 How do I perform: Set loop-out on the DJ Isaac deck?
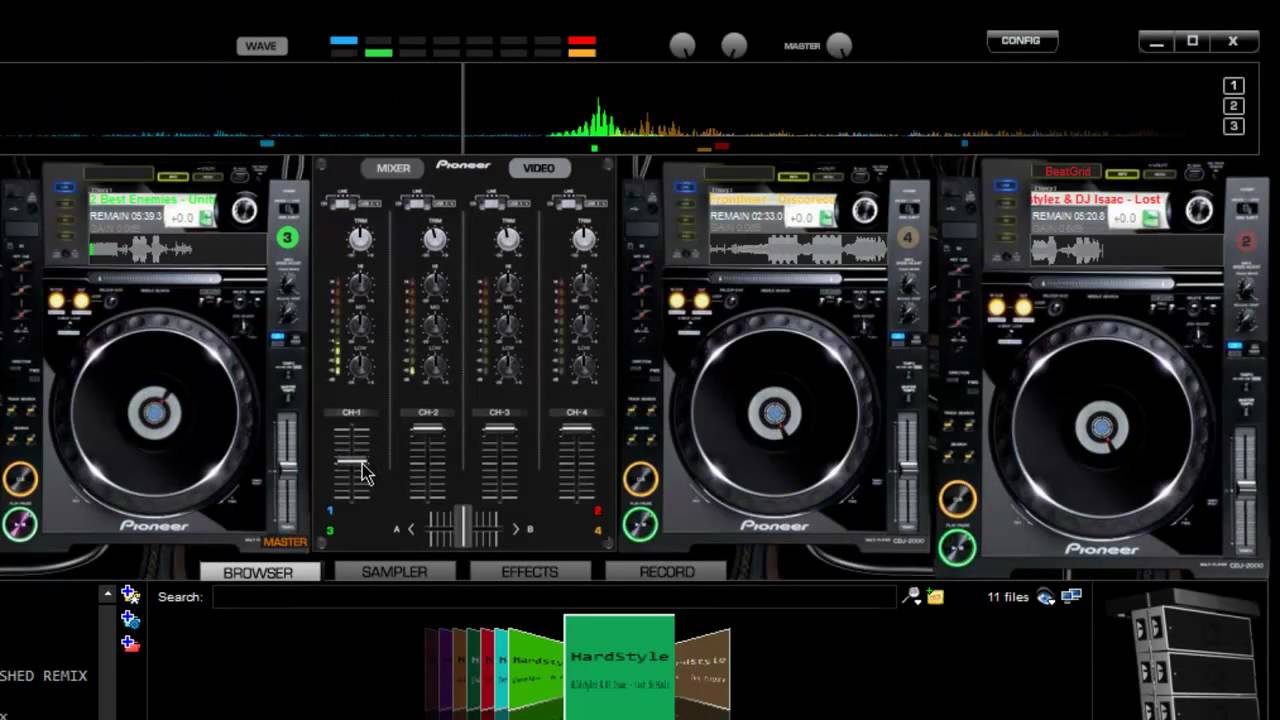click(1022, 307)
